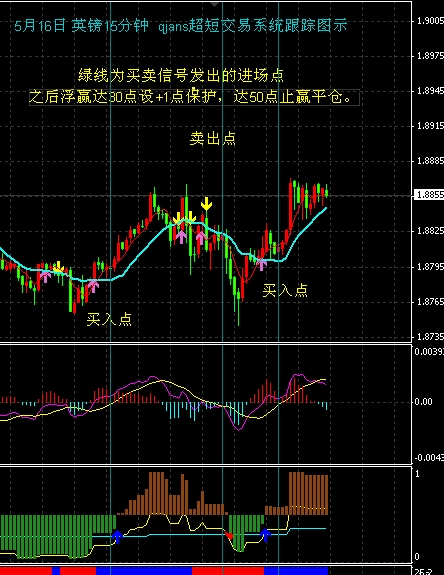444x575 pixels.
Task: Click the gray chart shift triangle at top
Action: 215,4
